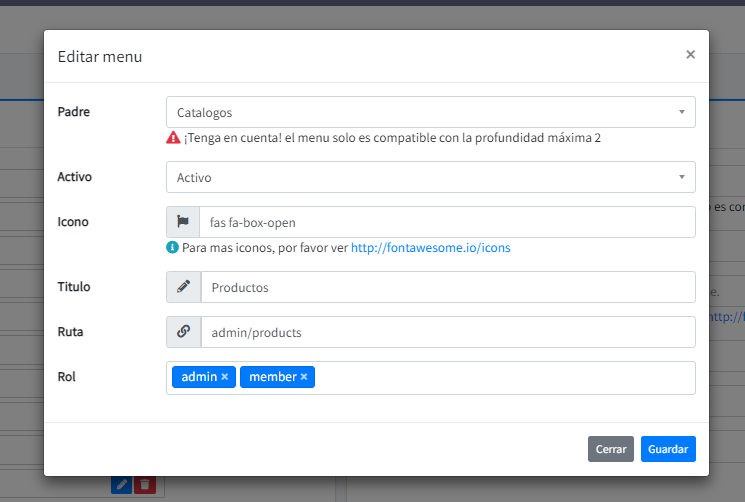
Task: Click the chain link icon beside Ruta
Action: (183, 332)
